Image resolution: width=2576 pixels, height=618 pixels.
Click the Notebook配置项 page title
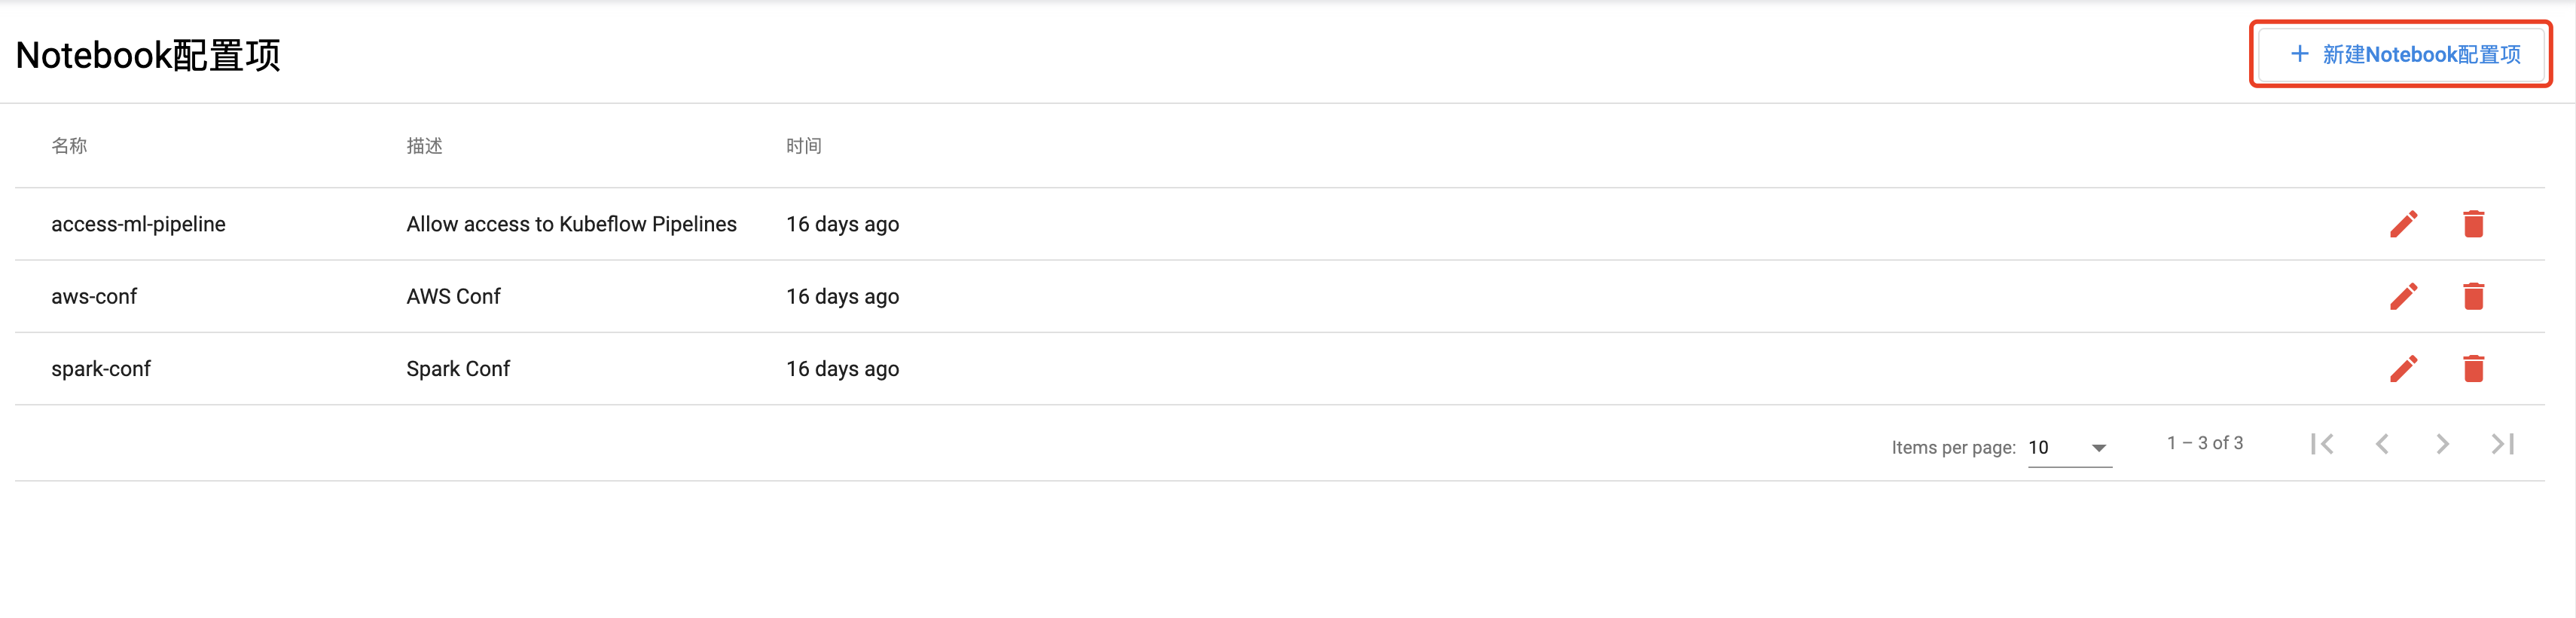[148, 55]
